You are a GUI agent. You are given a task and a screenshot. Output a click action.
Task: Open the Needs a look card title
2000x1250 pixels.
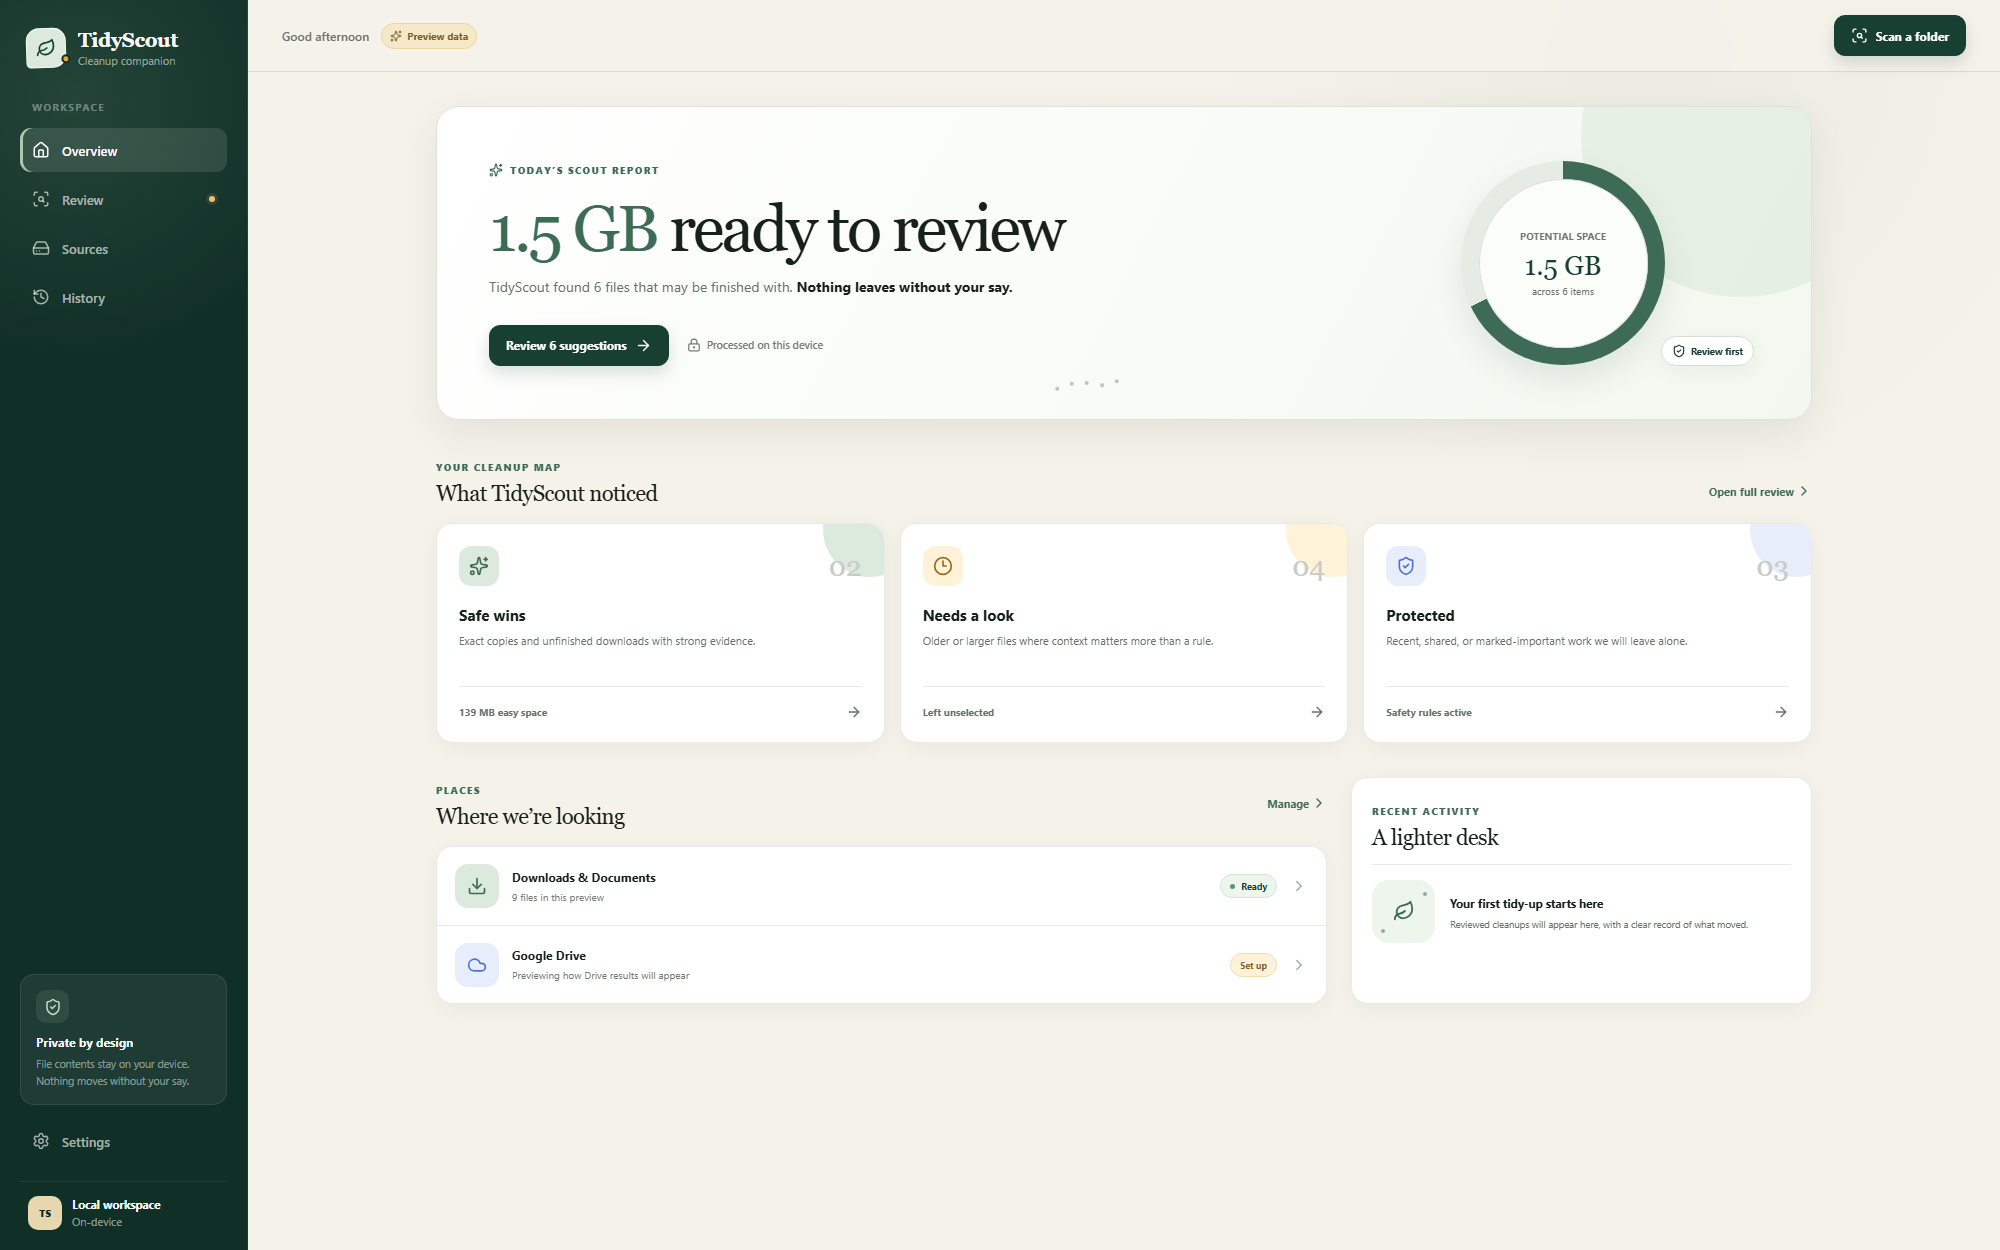coord(968,616)
